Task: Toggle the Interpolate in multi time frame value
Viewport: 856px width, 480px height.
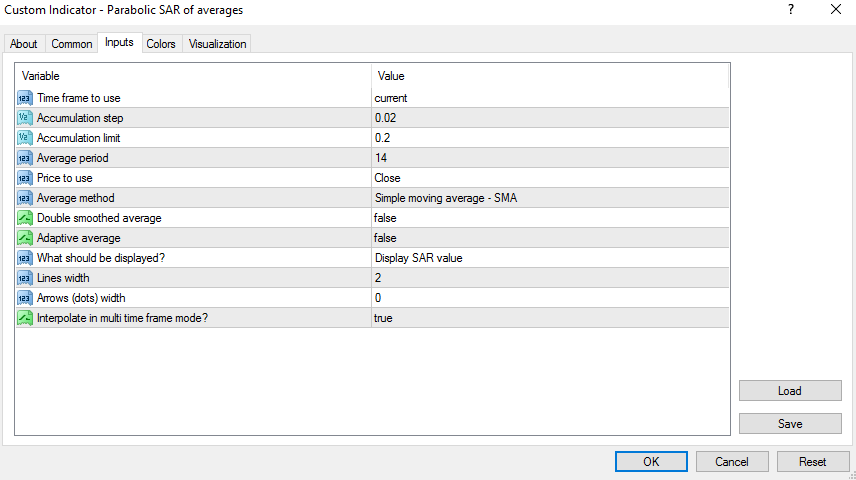Action: click(384, 318)
